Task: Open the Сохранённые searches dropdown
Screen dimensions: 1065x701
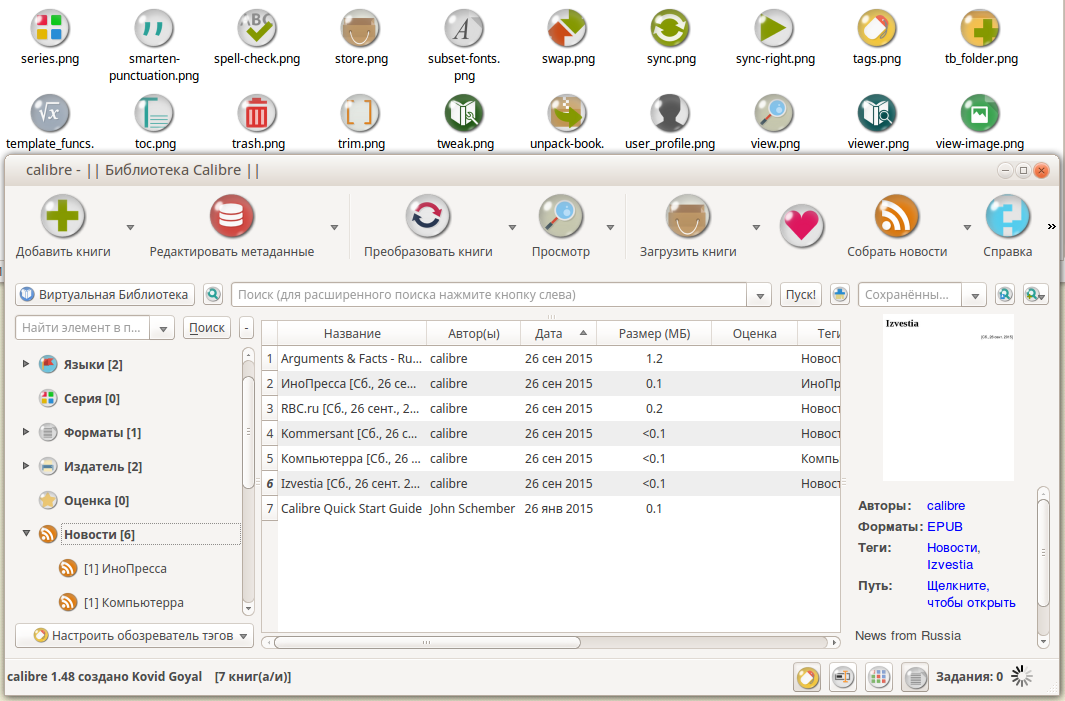Action: (975, 295)
